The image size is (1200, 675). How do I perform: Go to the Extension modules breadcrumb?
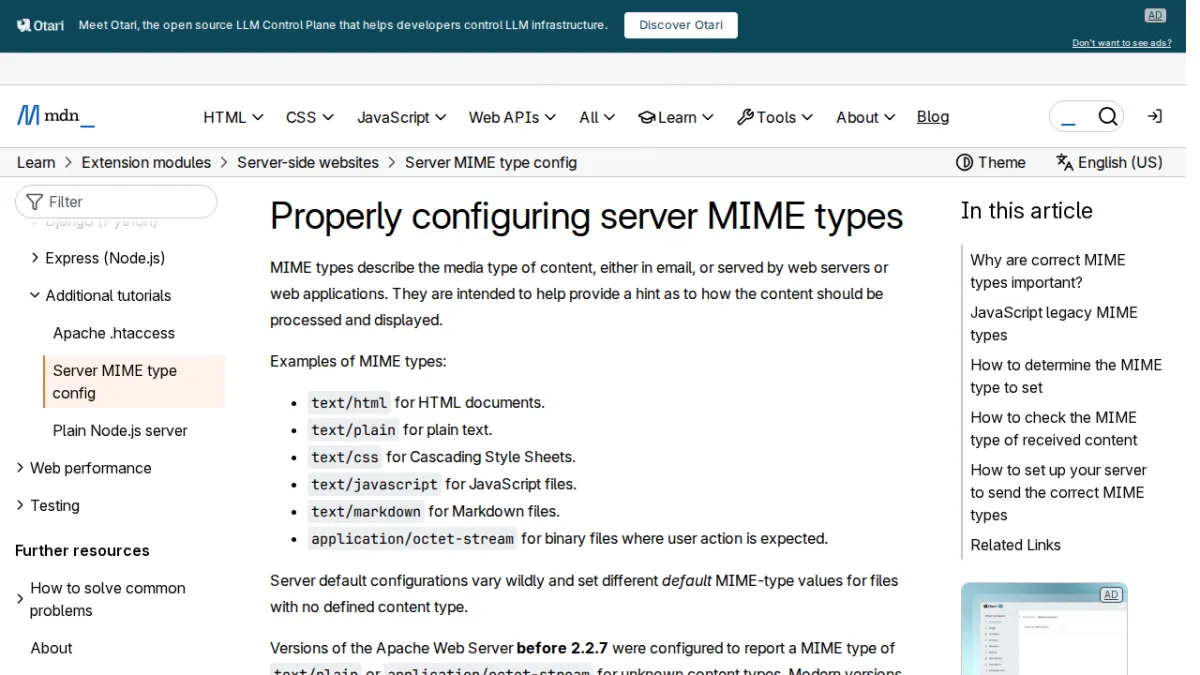click(x=146, y=162)
